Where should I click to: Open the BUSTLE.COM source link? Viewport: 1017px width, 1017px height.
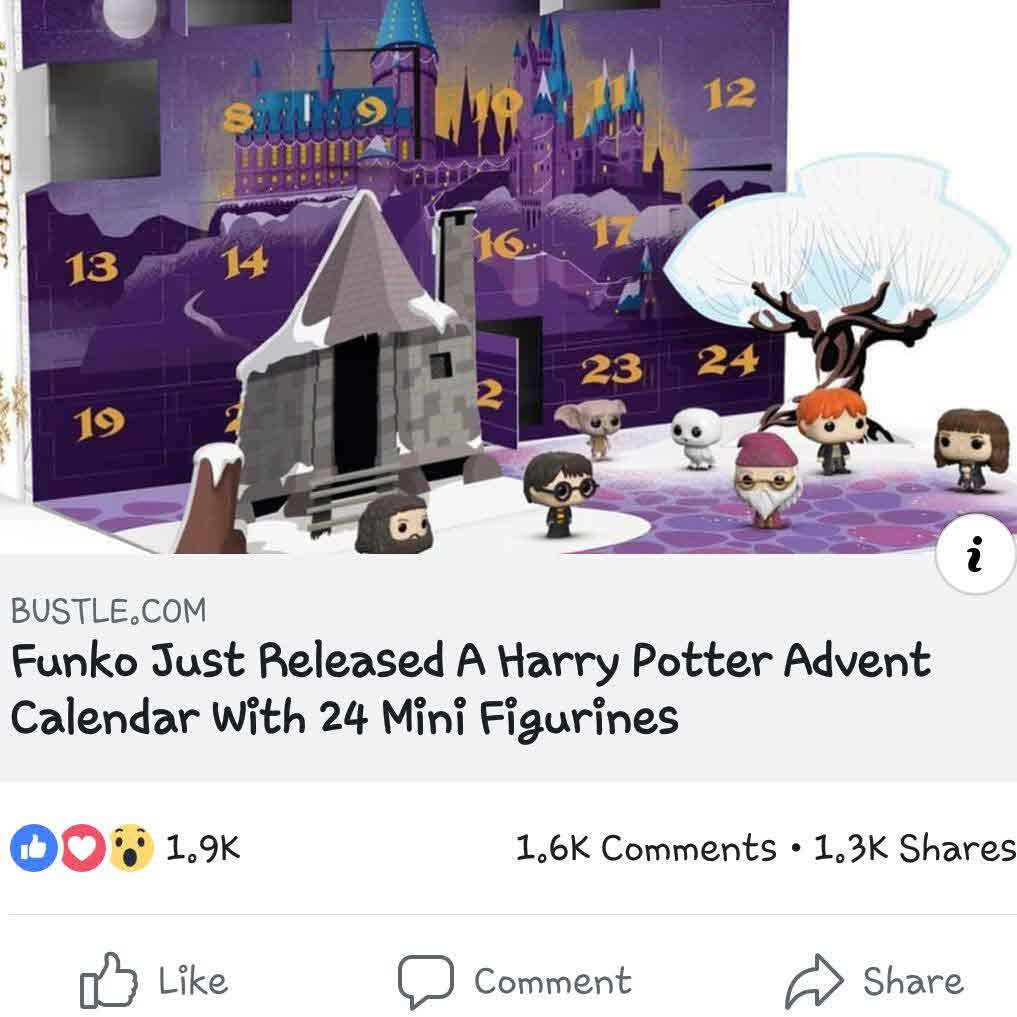pyautogui.click(x=108, y=611)
